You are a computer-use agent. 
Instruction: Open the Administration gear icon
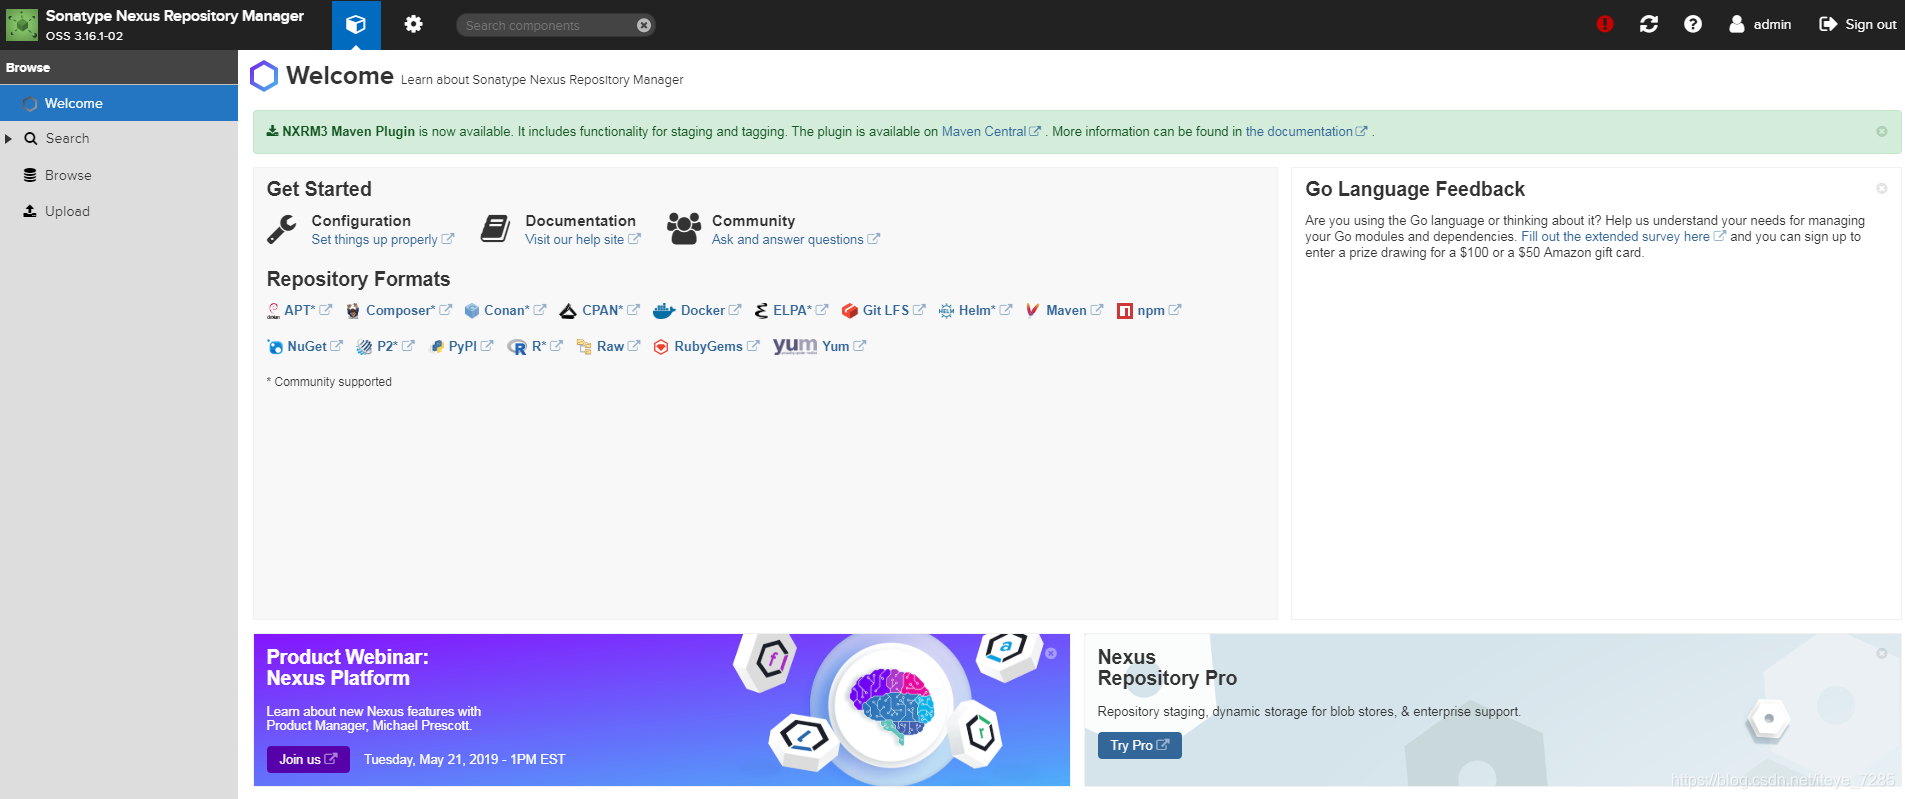(x=413, y=25)
